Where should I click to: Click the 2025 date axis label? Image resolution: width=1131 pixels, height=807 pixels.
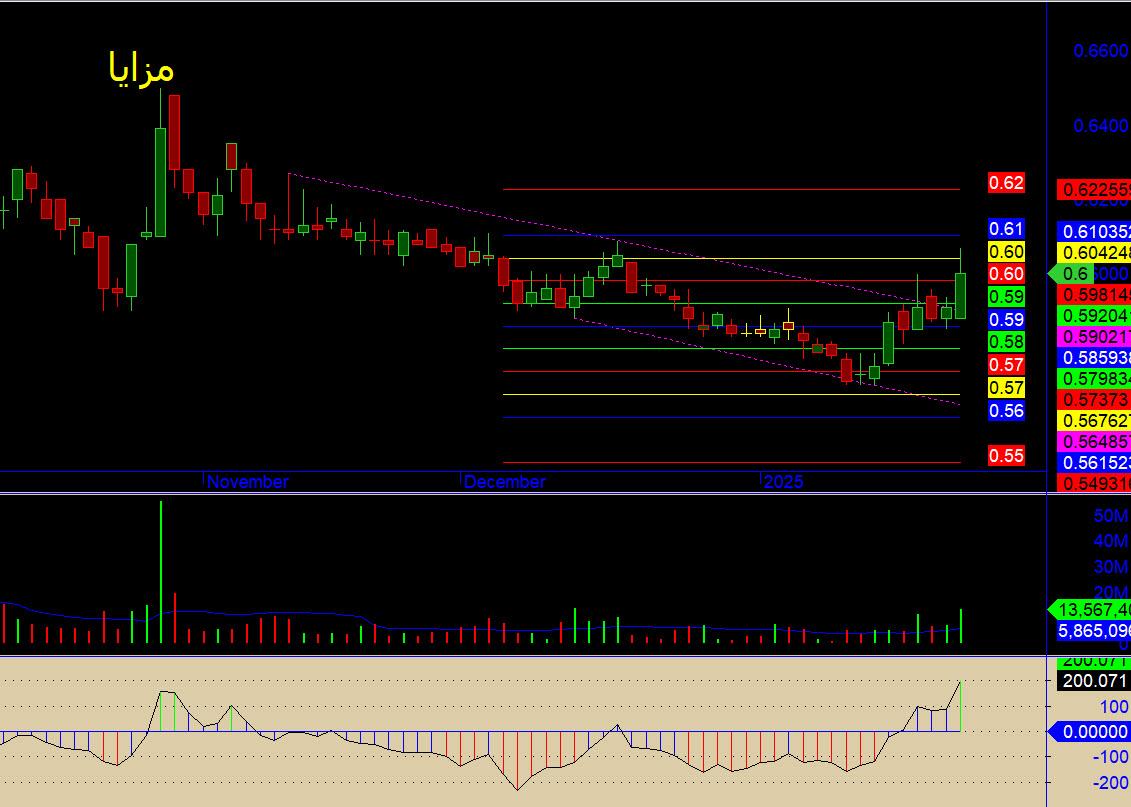click(x=783, y=482)
